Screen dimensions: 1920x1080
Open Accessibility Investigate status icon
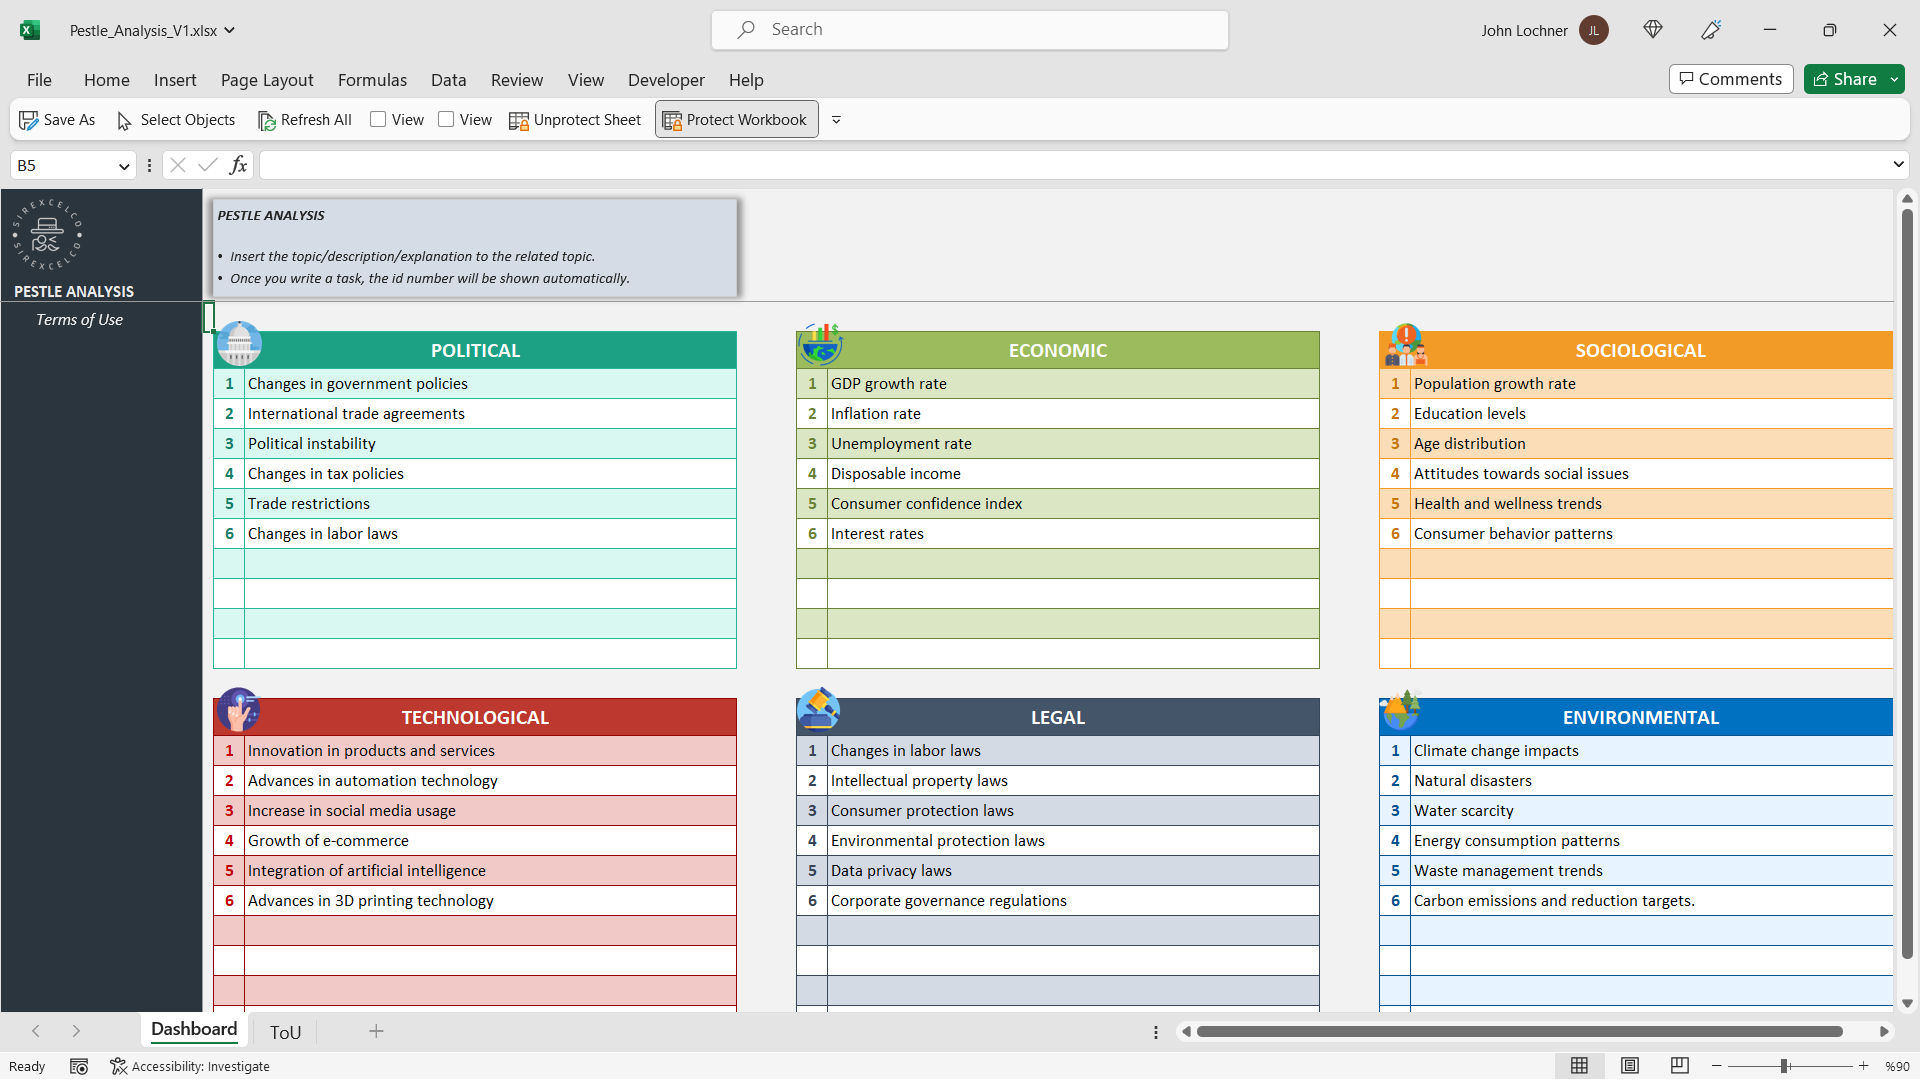119,1066
